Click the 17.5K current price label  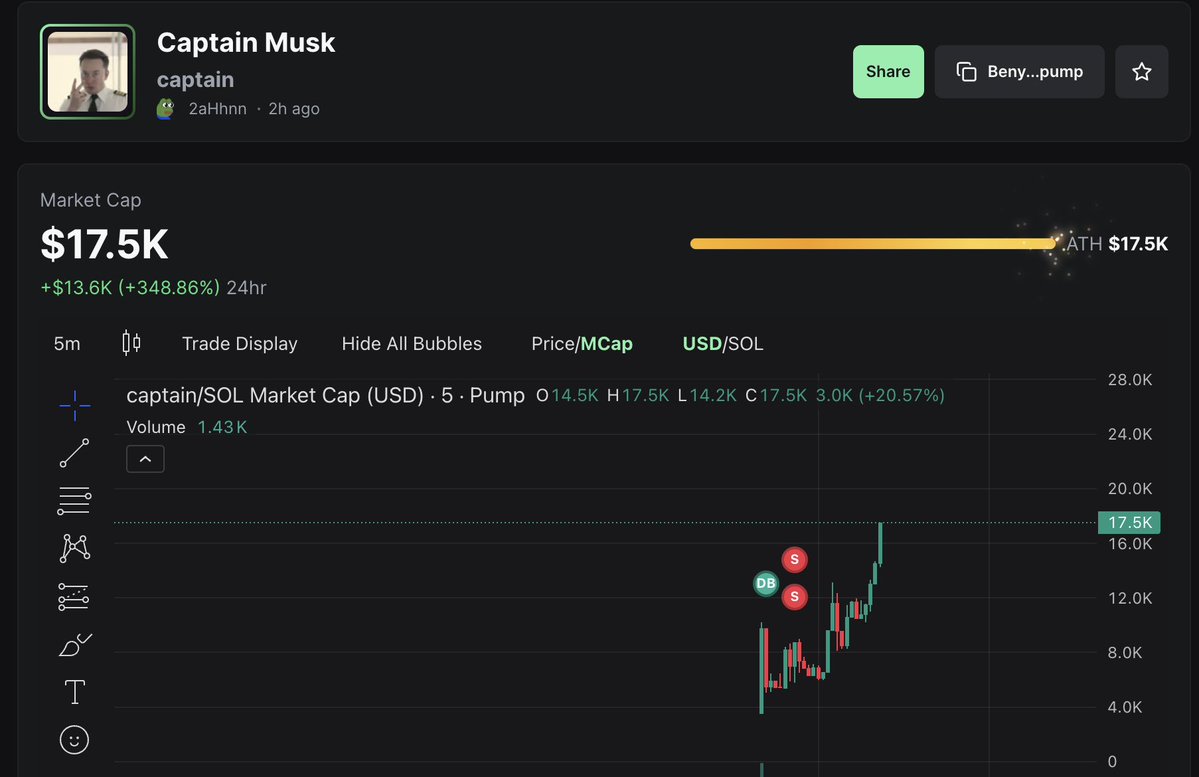(x=1129, y=522)
